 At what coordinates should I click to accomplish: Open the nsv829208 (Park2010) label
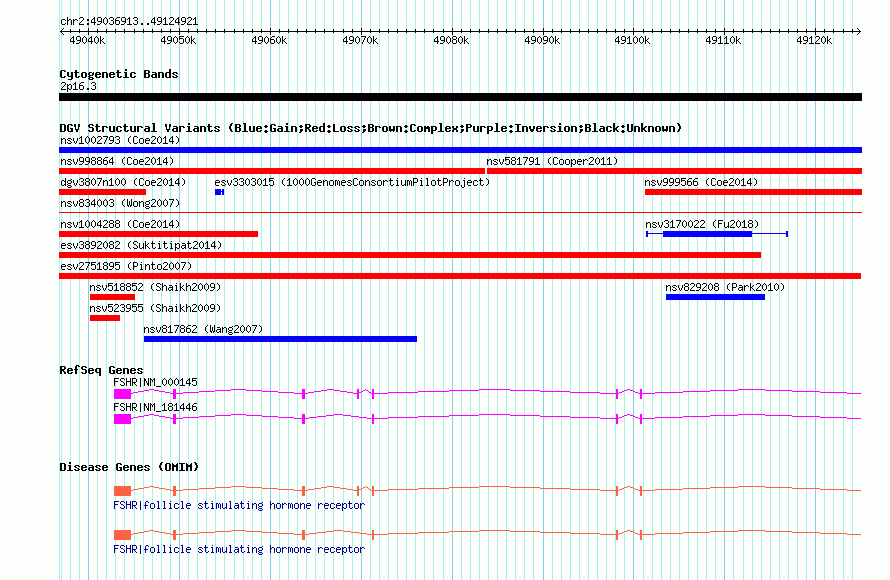[x=725, y=287]
